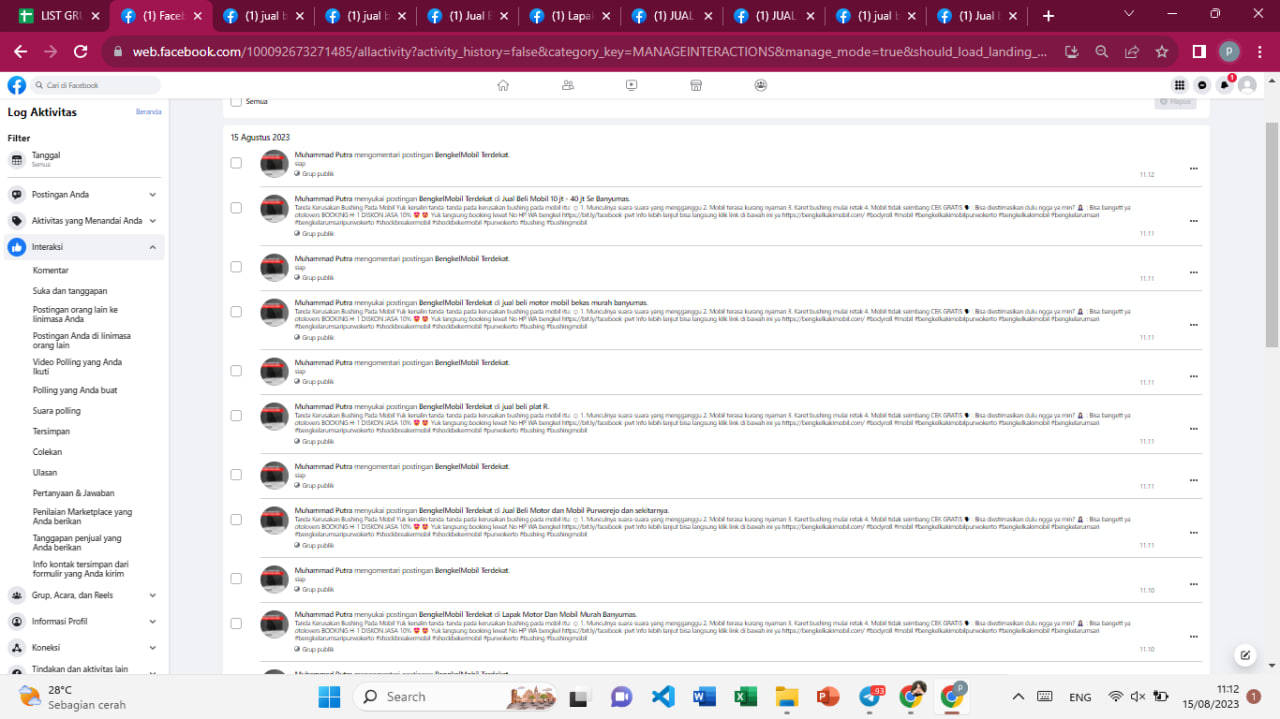Open Word from the taskbar
The height and width of the screenshot is (719, 1280).
coord(704,697)
